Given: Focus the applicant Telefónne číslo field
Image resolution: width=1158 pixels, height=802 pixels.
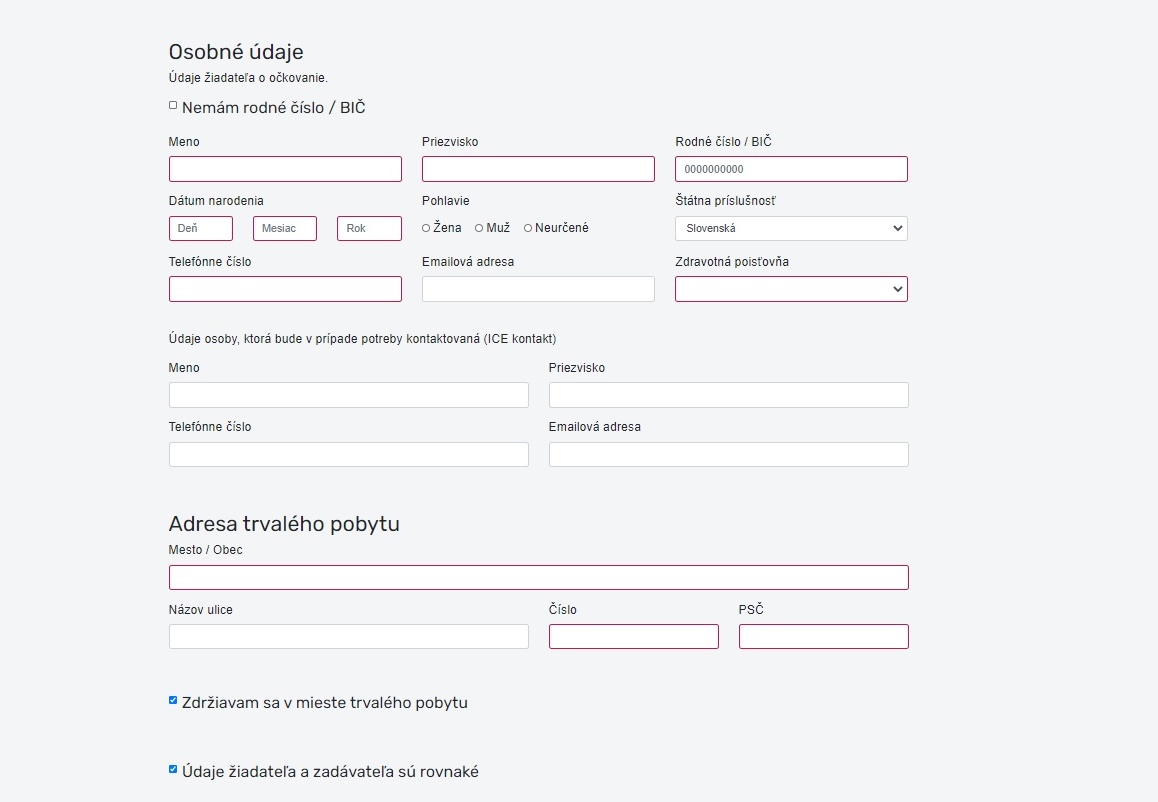Looking at the screenshot, I should coord(285,289).
